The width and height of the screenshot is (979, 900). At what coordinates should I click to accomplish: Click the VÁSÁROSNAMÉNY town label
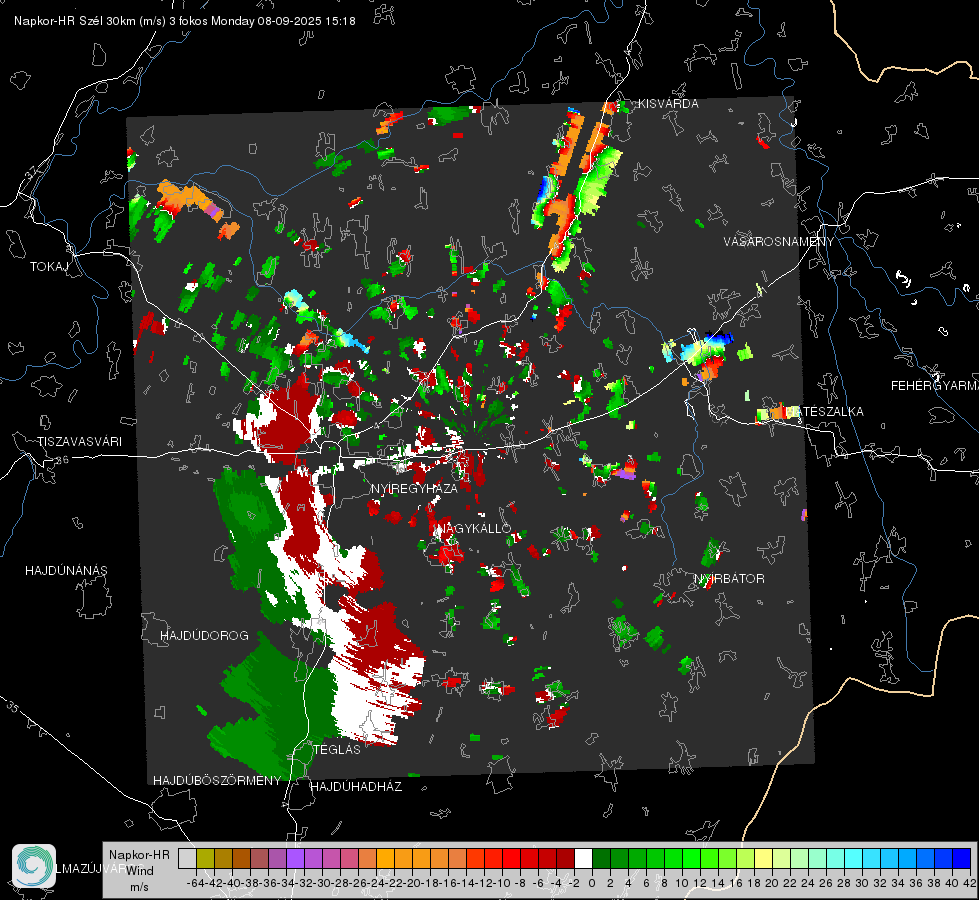(779, 242)
